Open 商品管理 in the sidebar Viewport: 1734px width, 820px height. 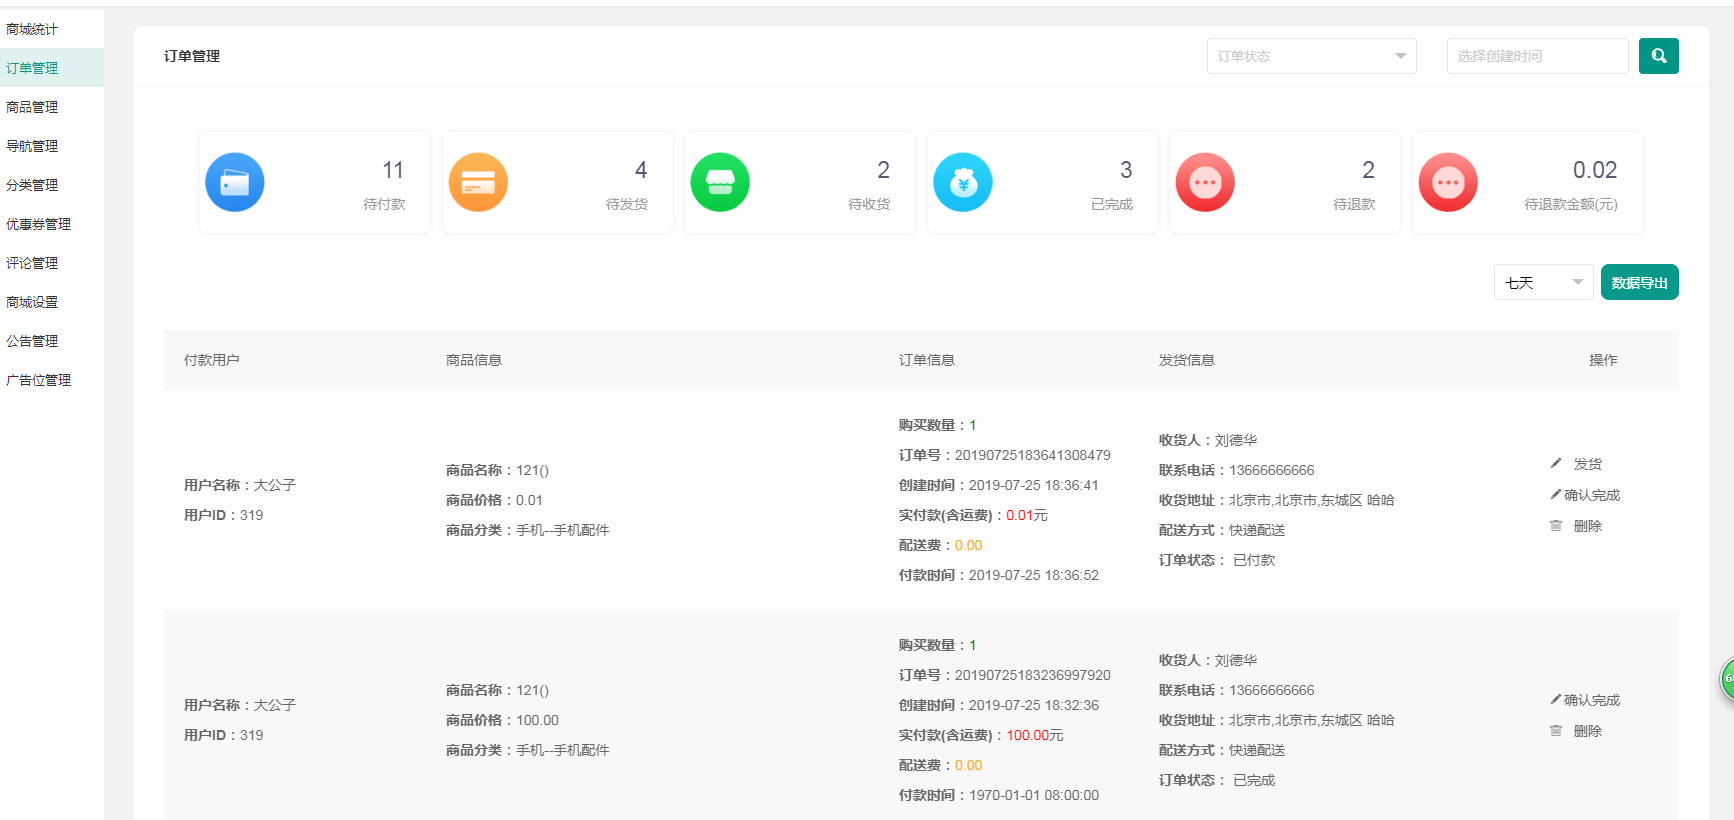tap(32, 107)
